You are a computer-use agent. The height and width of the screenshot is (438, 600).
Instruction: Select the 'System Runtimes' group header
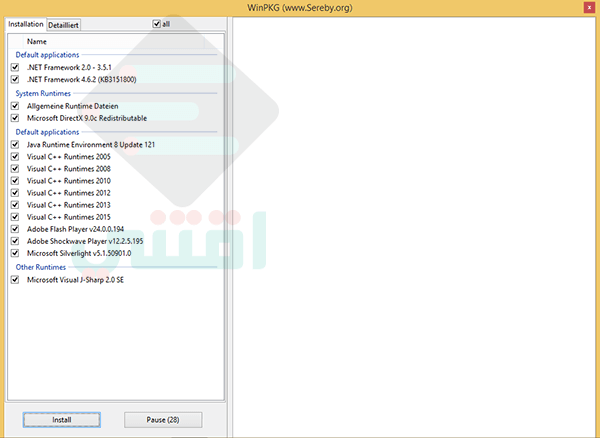43,93
